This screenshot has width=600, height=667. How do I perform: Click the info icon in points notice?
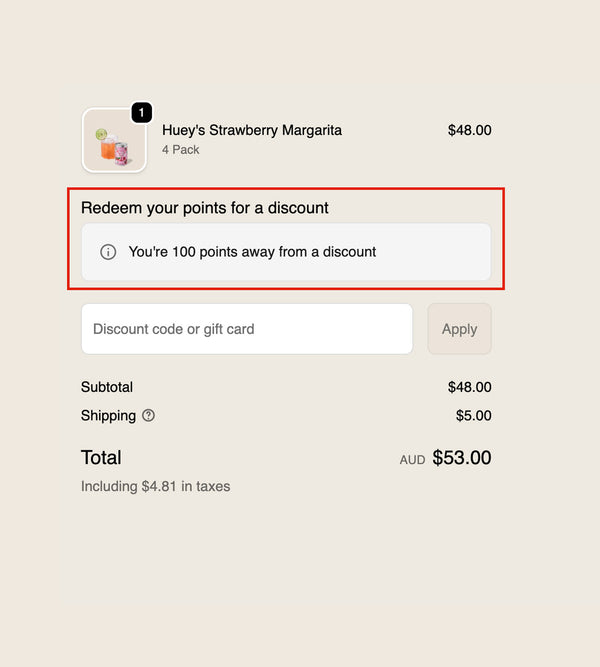[x=109, y=252]
